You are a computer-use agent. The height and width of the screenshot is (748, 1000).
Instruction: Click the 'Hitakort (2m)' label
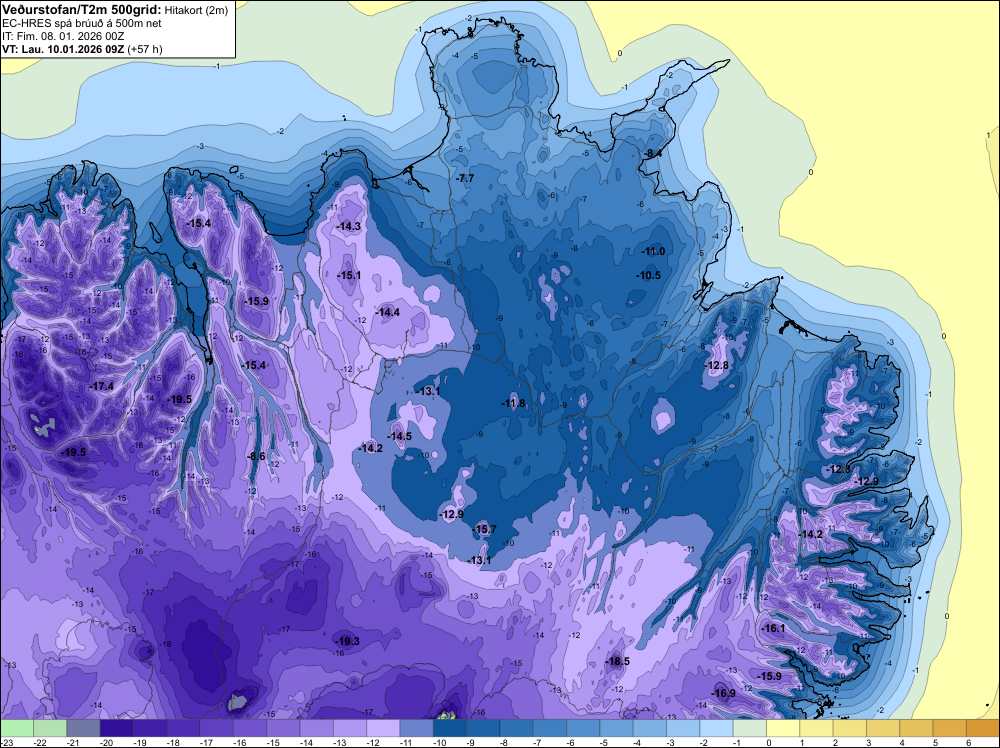[196, 10]
